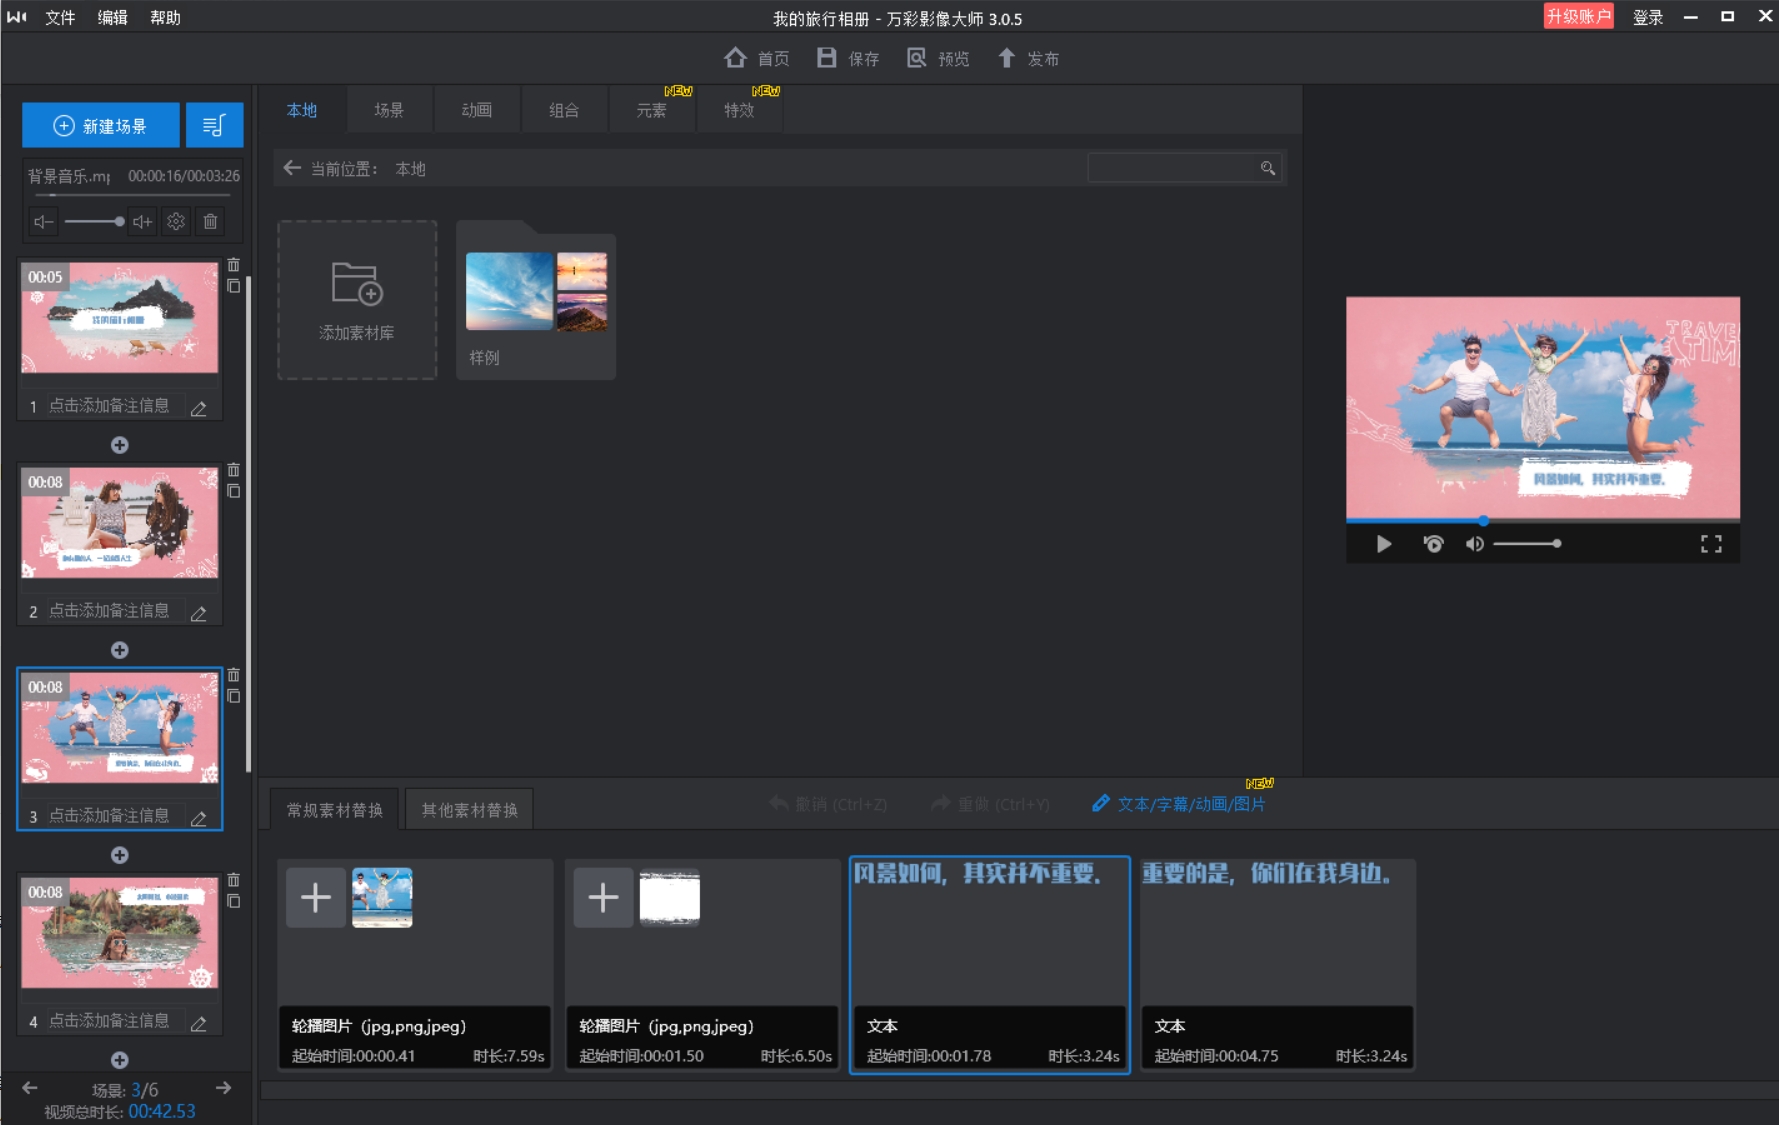Select text card 重要的是，你们在我身边
Viewport: 1779px width, 1125px height.
click(1277, 964)
